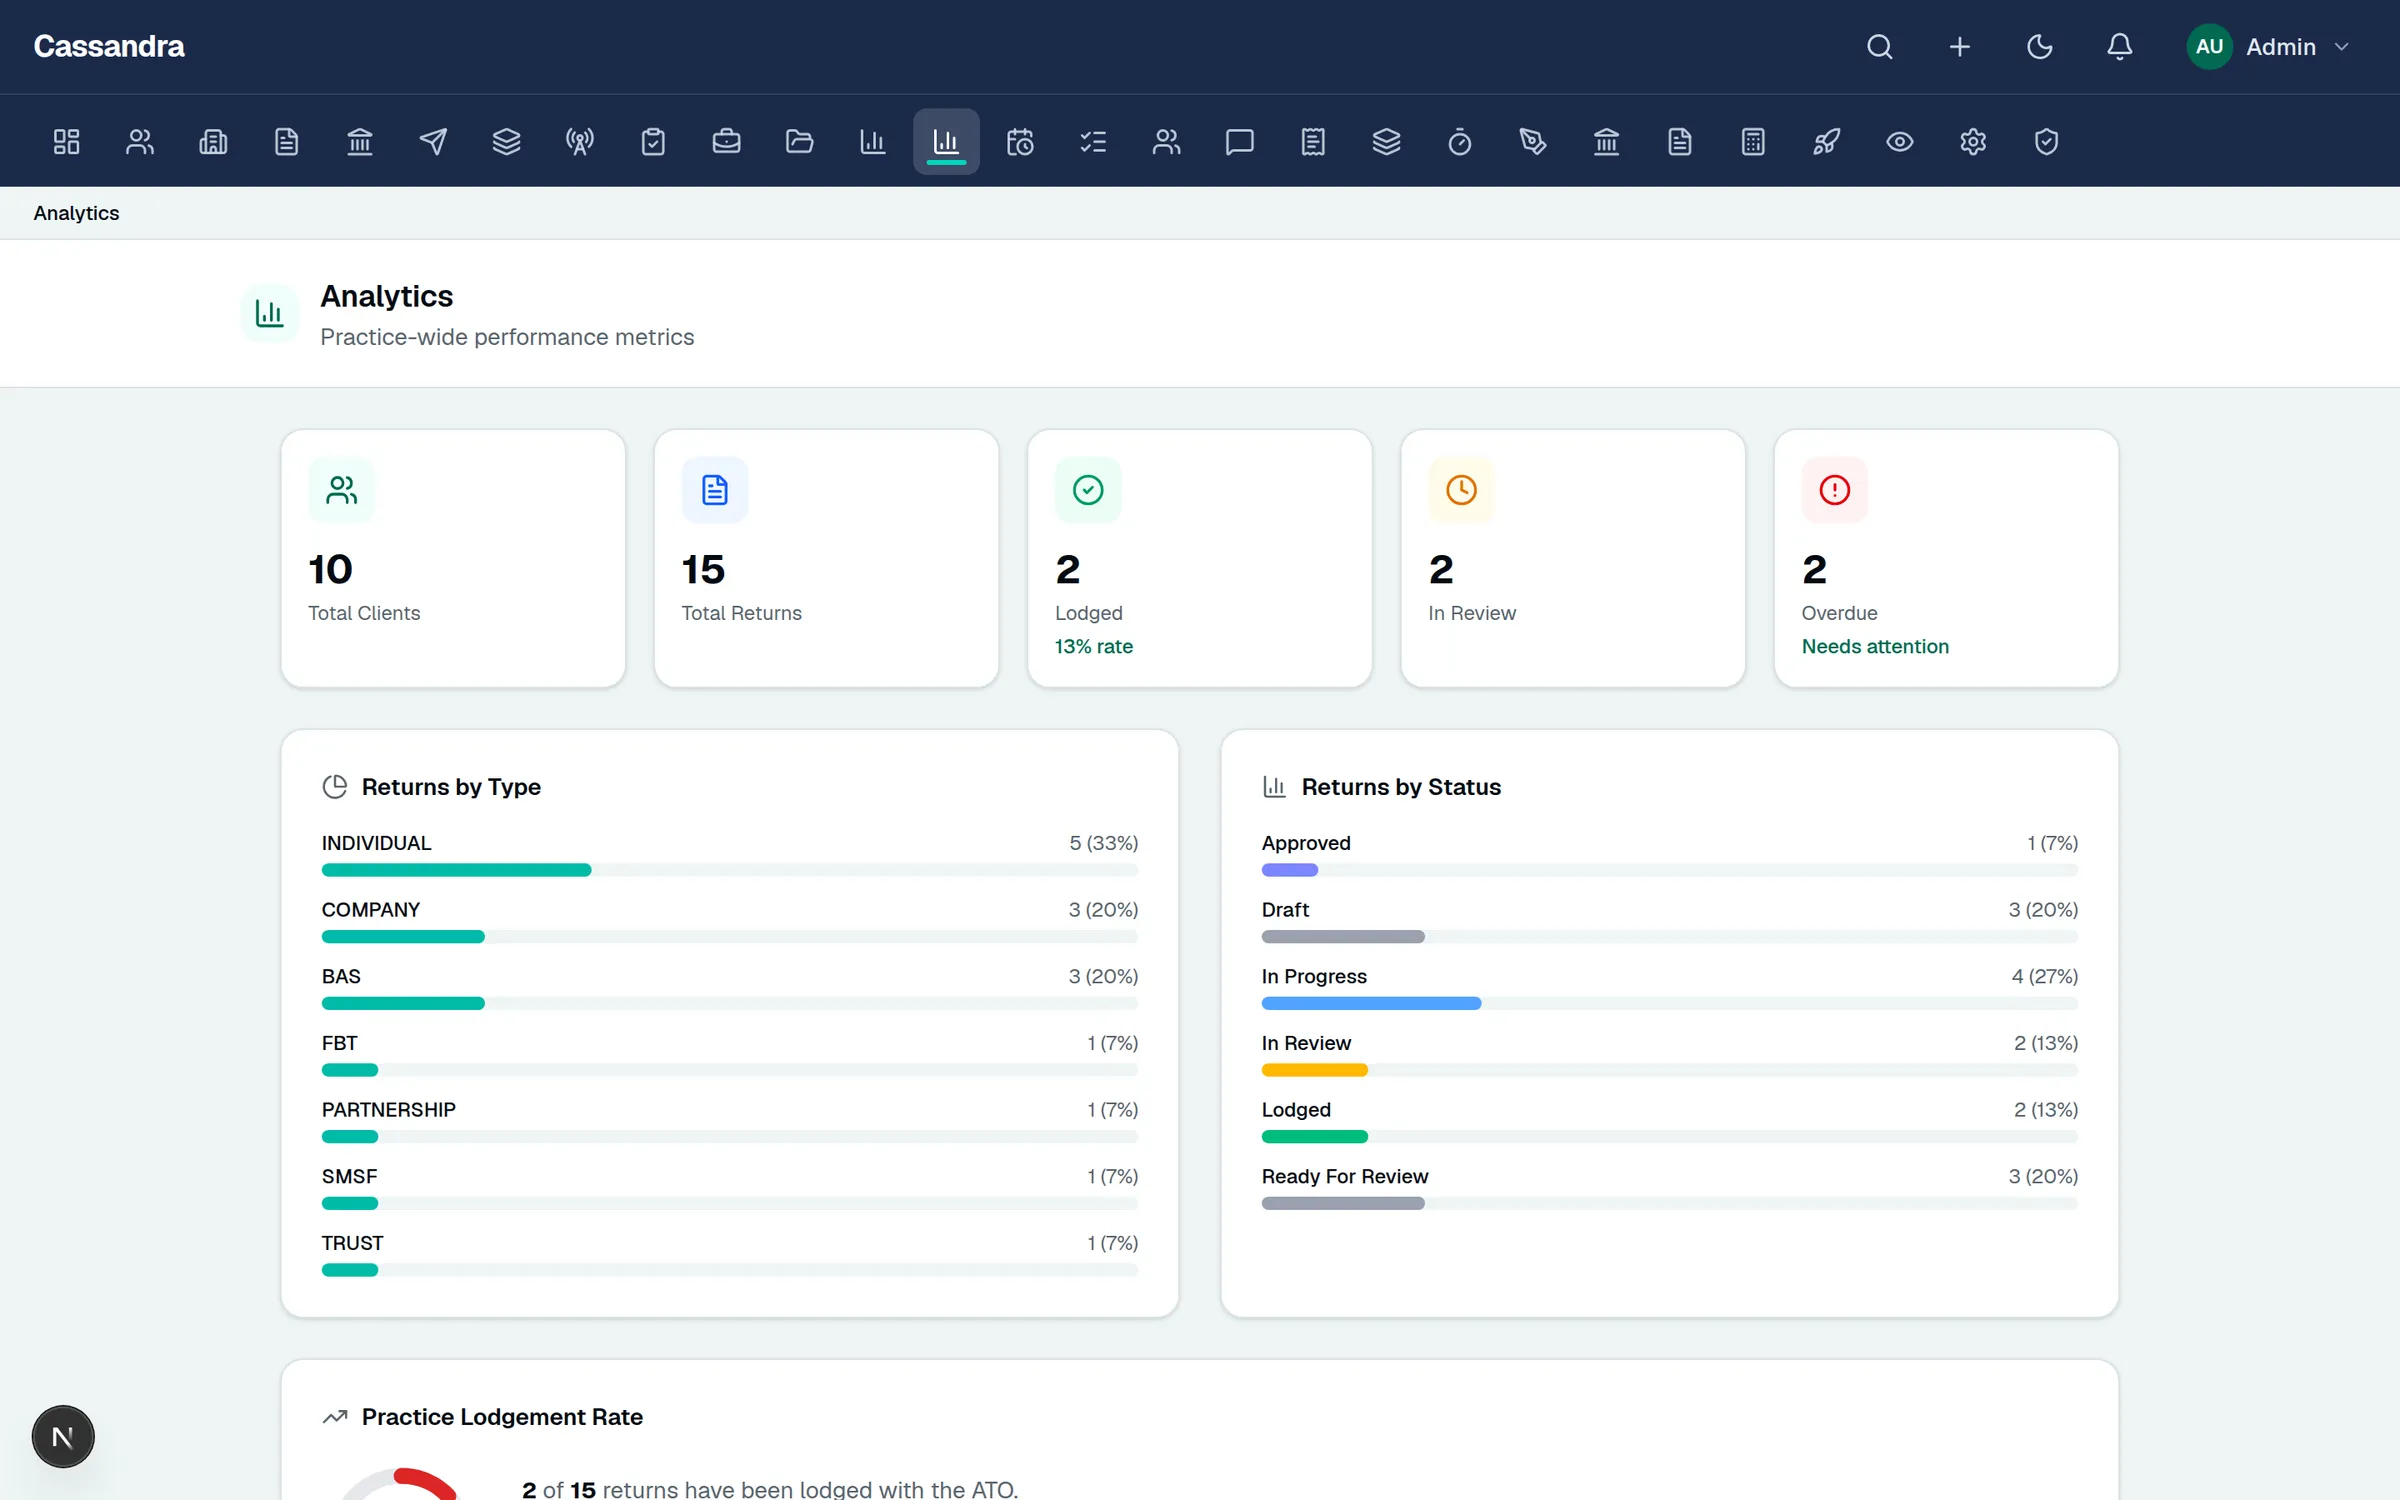Click the 'Needs attention' text

click(x=1875, y=646)
